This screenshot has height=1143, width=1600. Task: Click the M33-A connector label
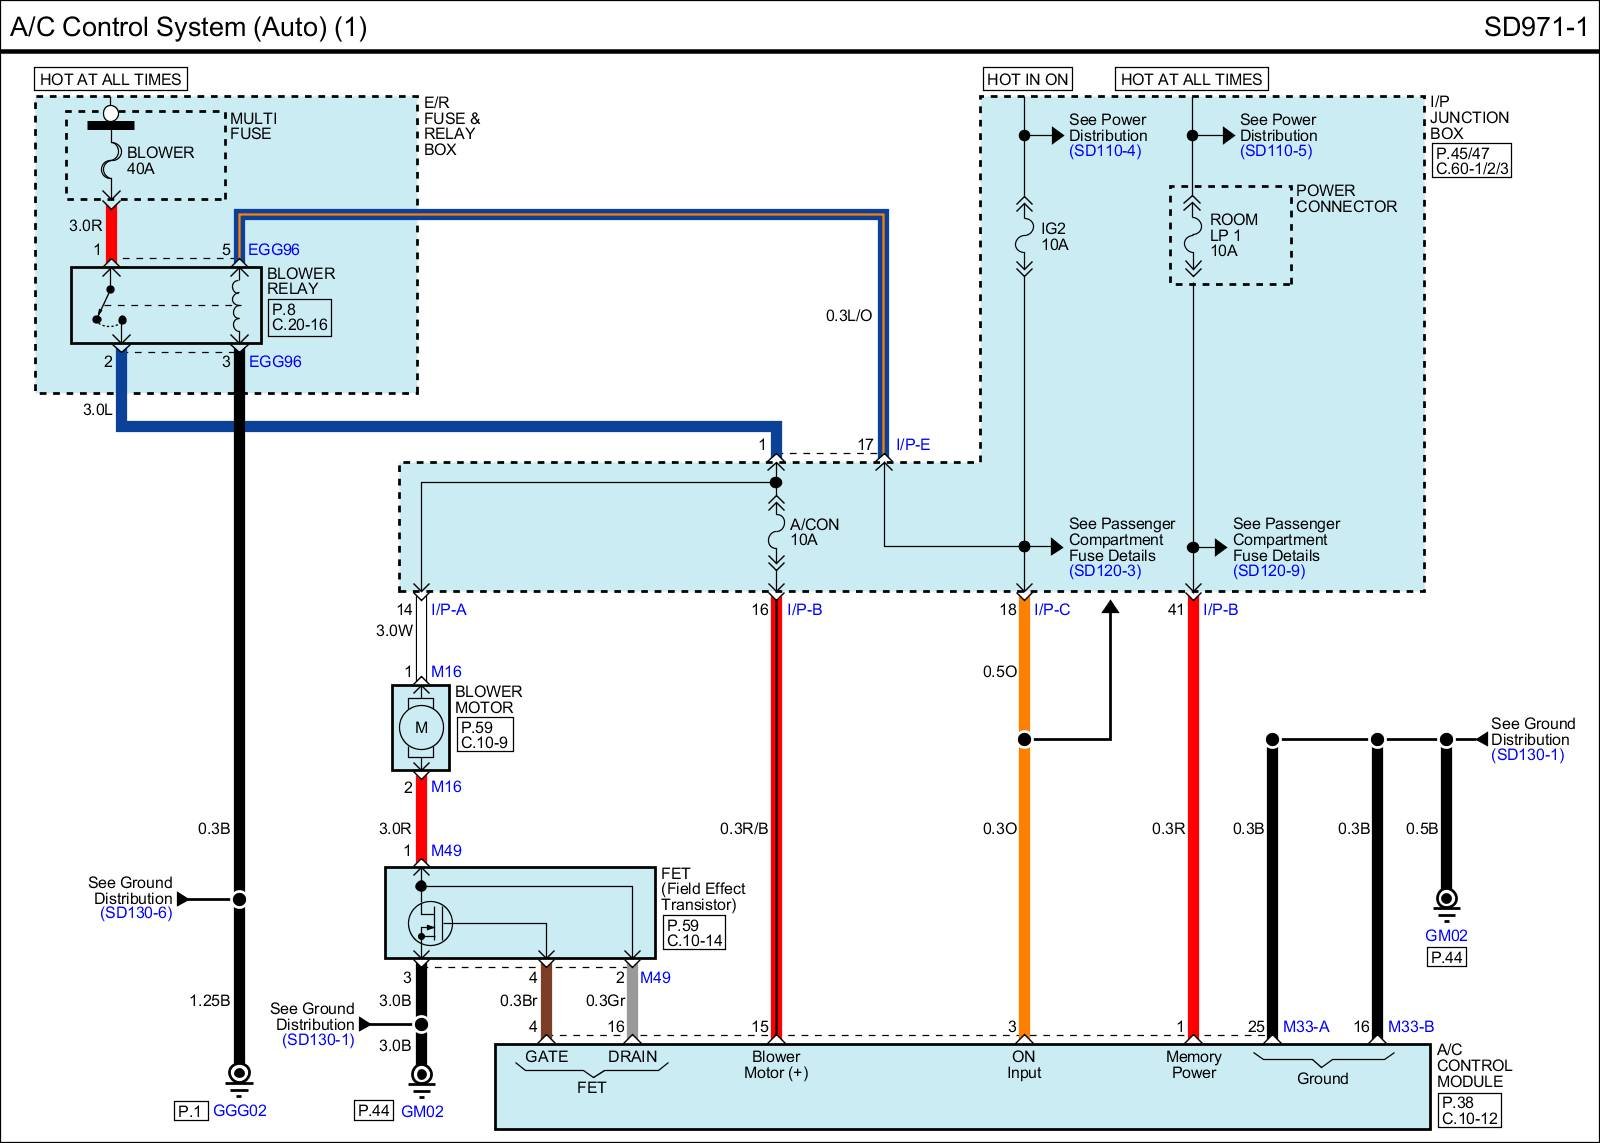pyautogui.click(x=1306, y=1026)
